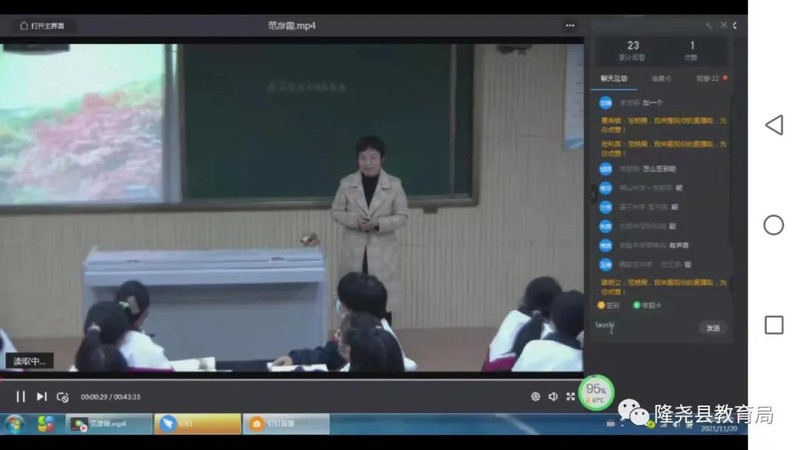800x450 pixels.
Task: Select the mp4 player taskbar item
Action: click(109, 424)
